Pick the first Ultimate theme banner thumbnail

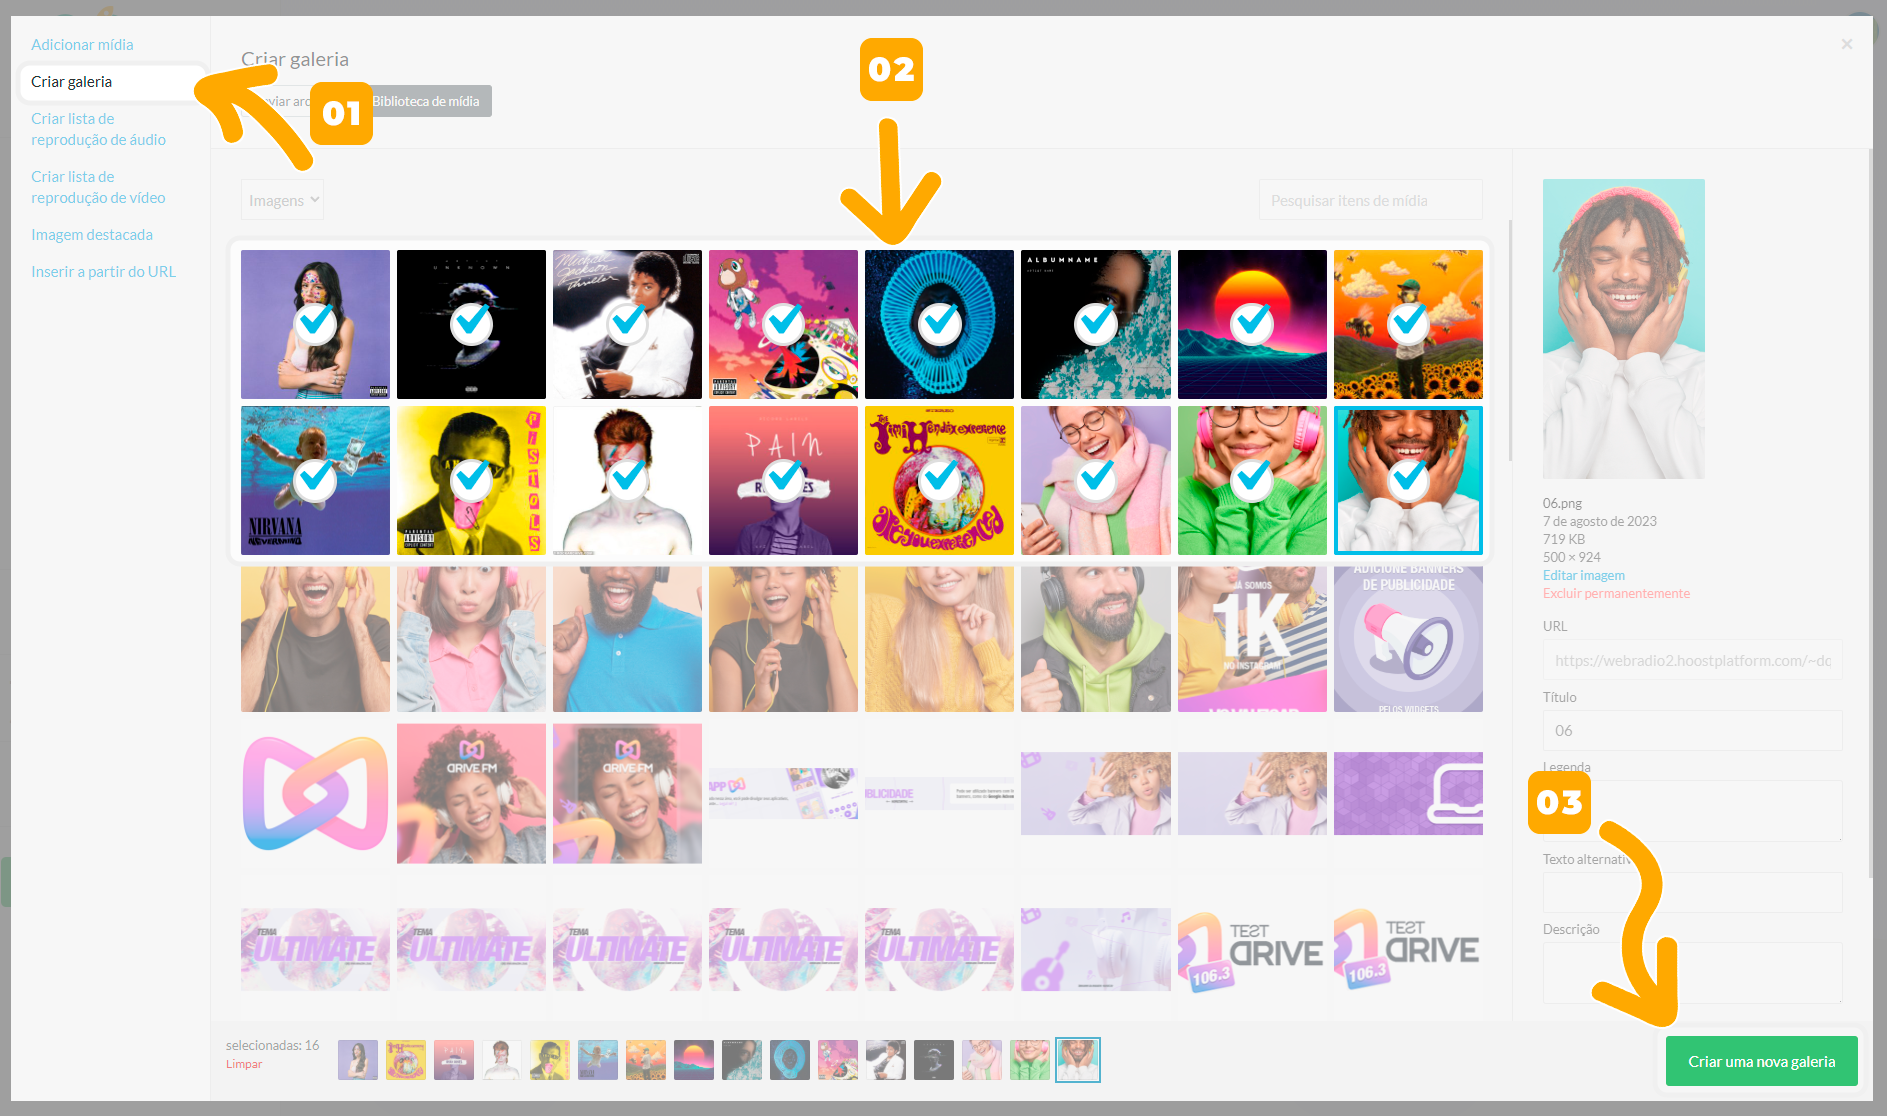tap(315, 949)
